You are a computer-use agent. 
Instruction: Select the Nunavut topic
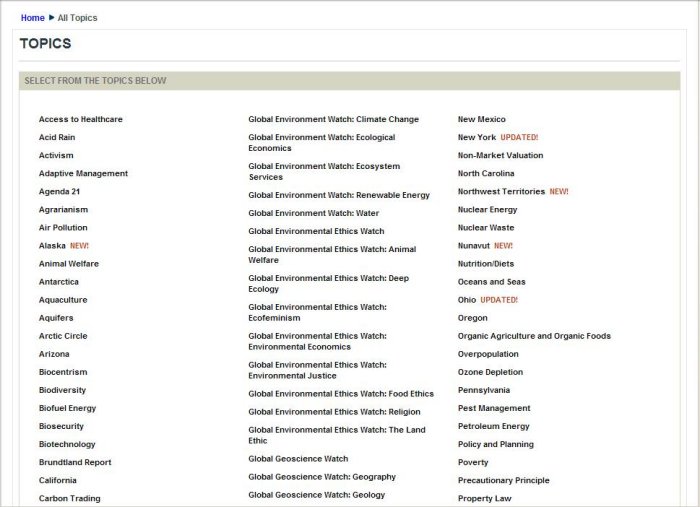pyautogui.click(x=474, y=246)
